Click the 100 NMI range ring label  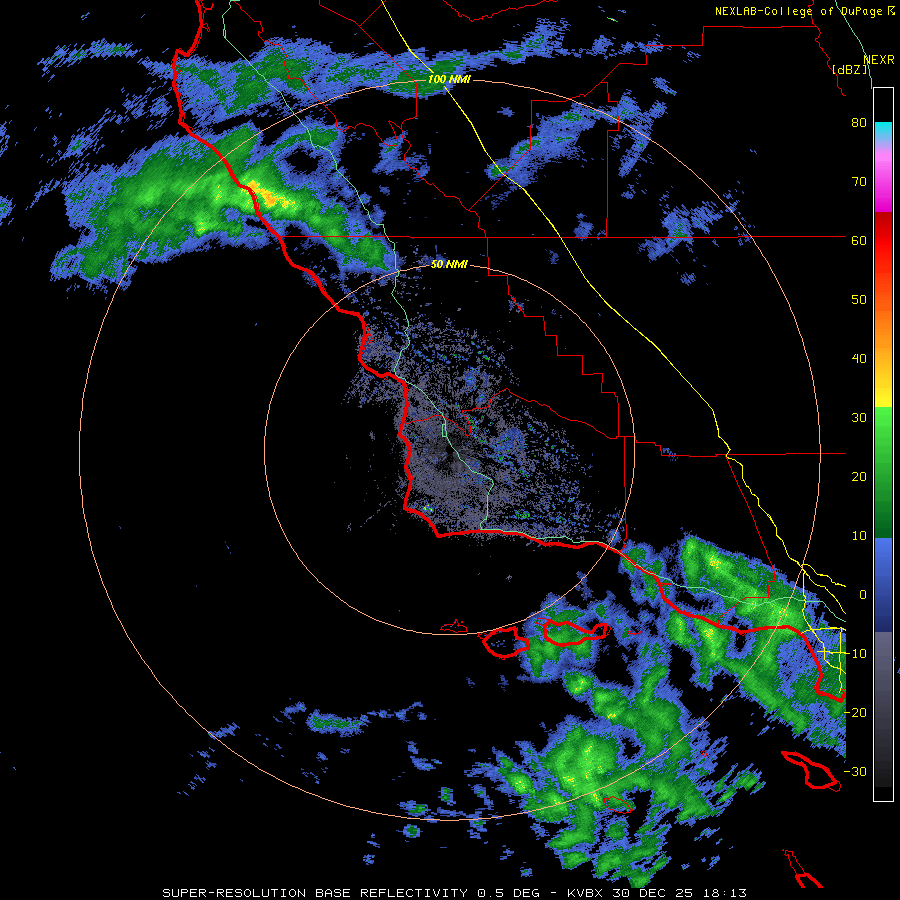[x=449, y=79]
